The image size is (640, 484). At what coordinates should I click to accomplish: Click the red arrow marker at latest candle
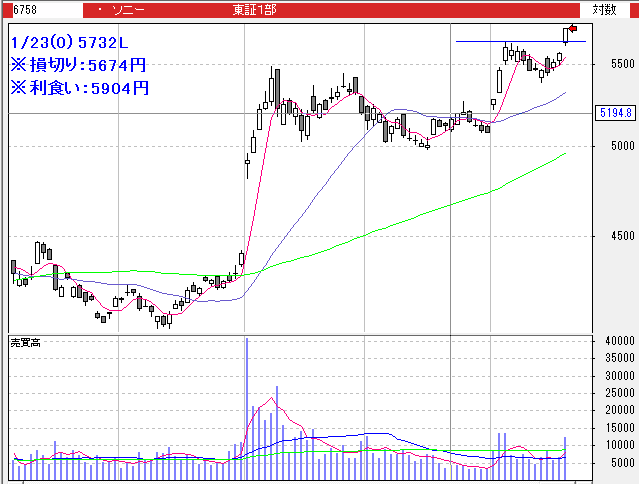click(573, 27)
